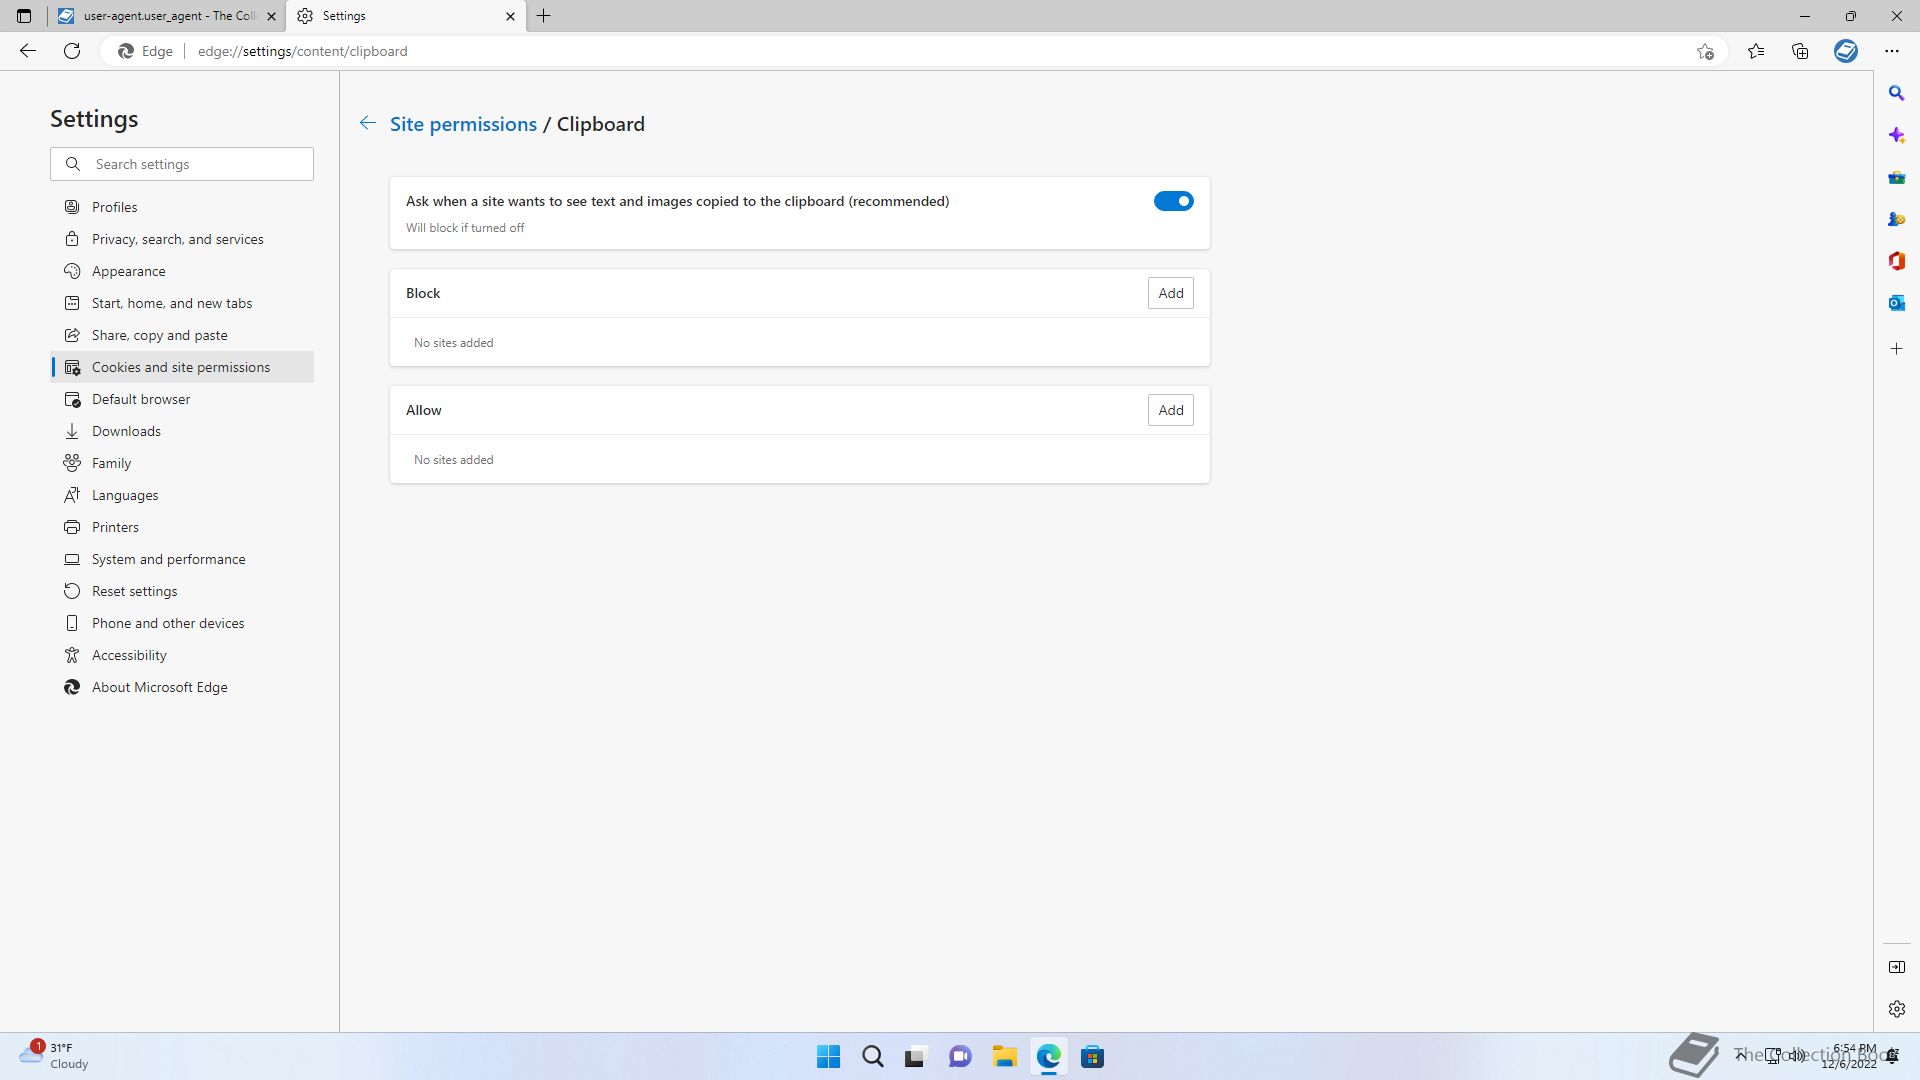Add this page to favorites

click(1705, 51)
